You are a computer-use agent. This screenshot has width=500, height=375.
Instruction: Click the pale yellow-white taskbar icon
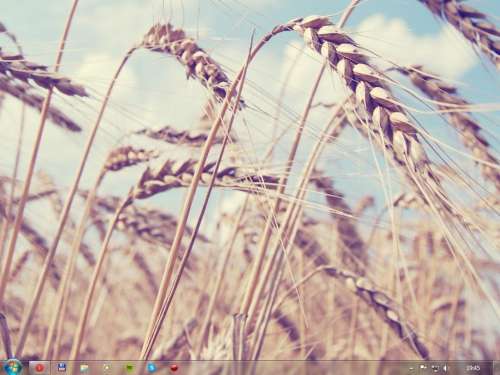(x=107, y=368)
